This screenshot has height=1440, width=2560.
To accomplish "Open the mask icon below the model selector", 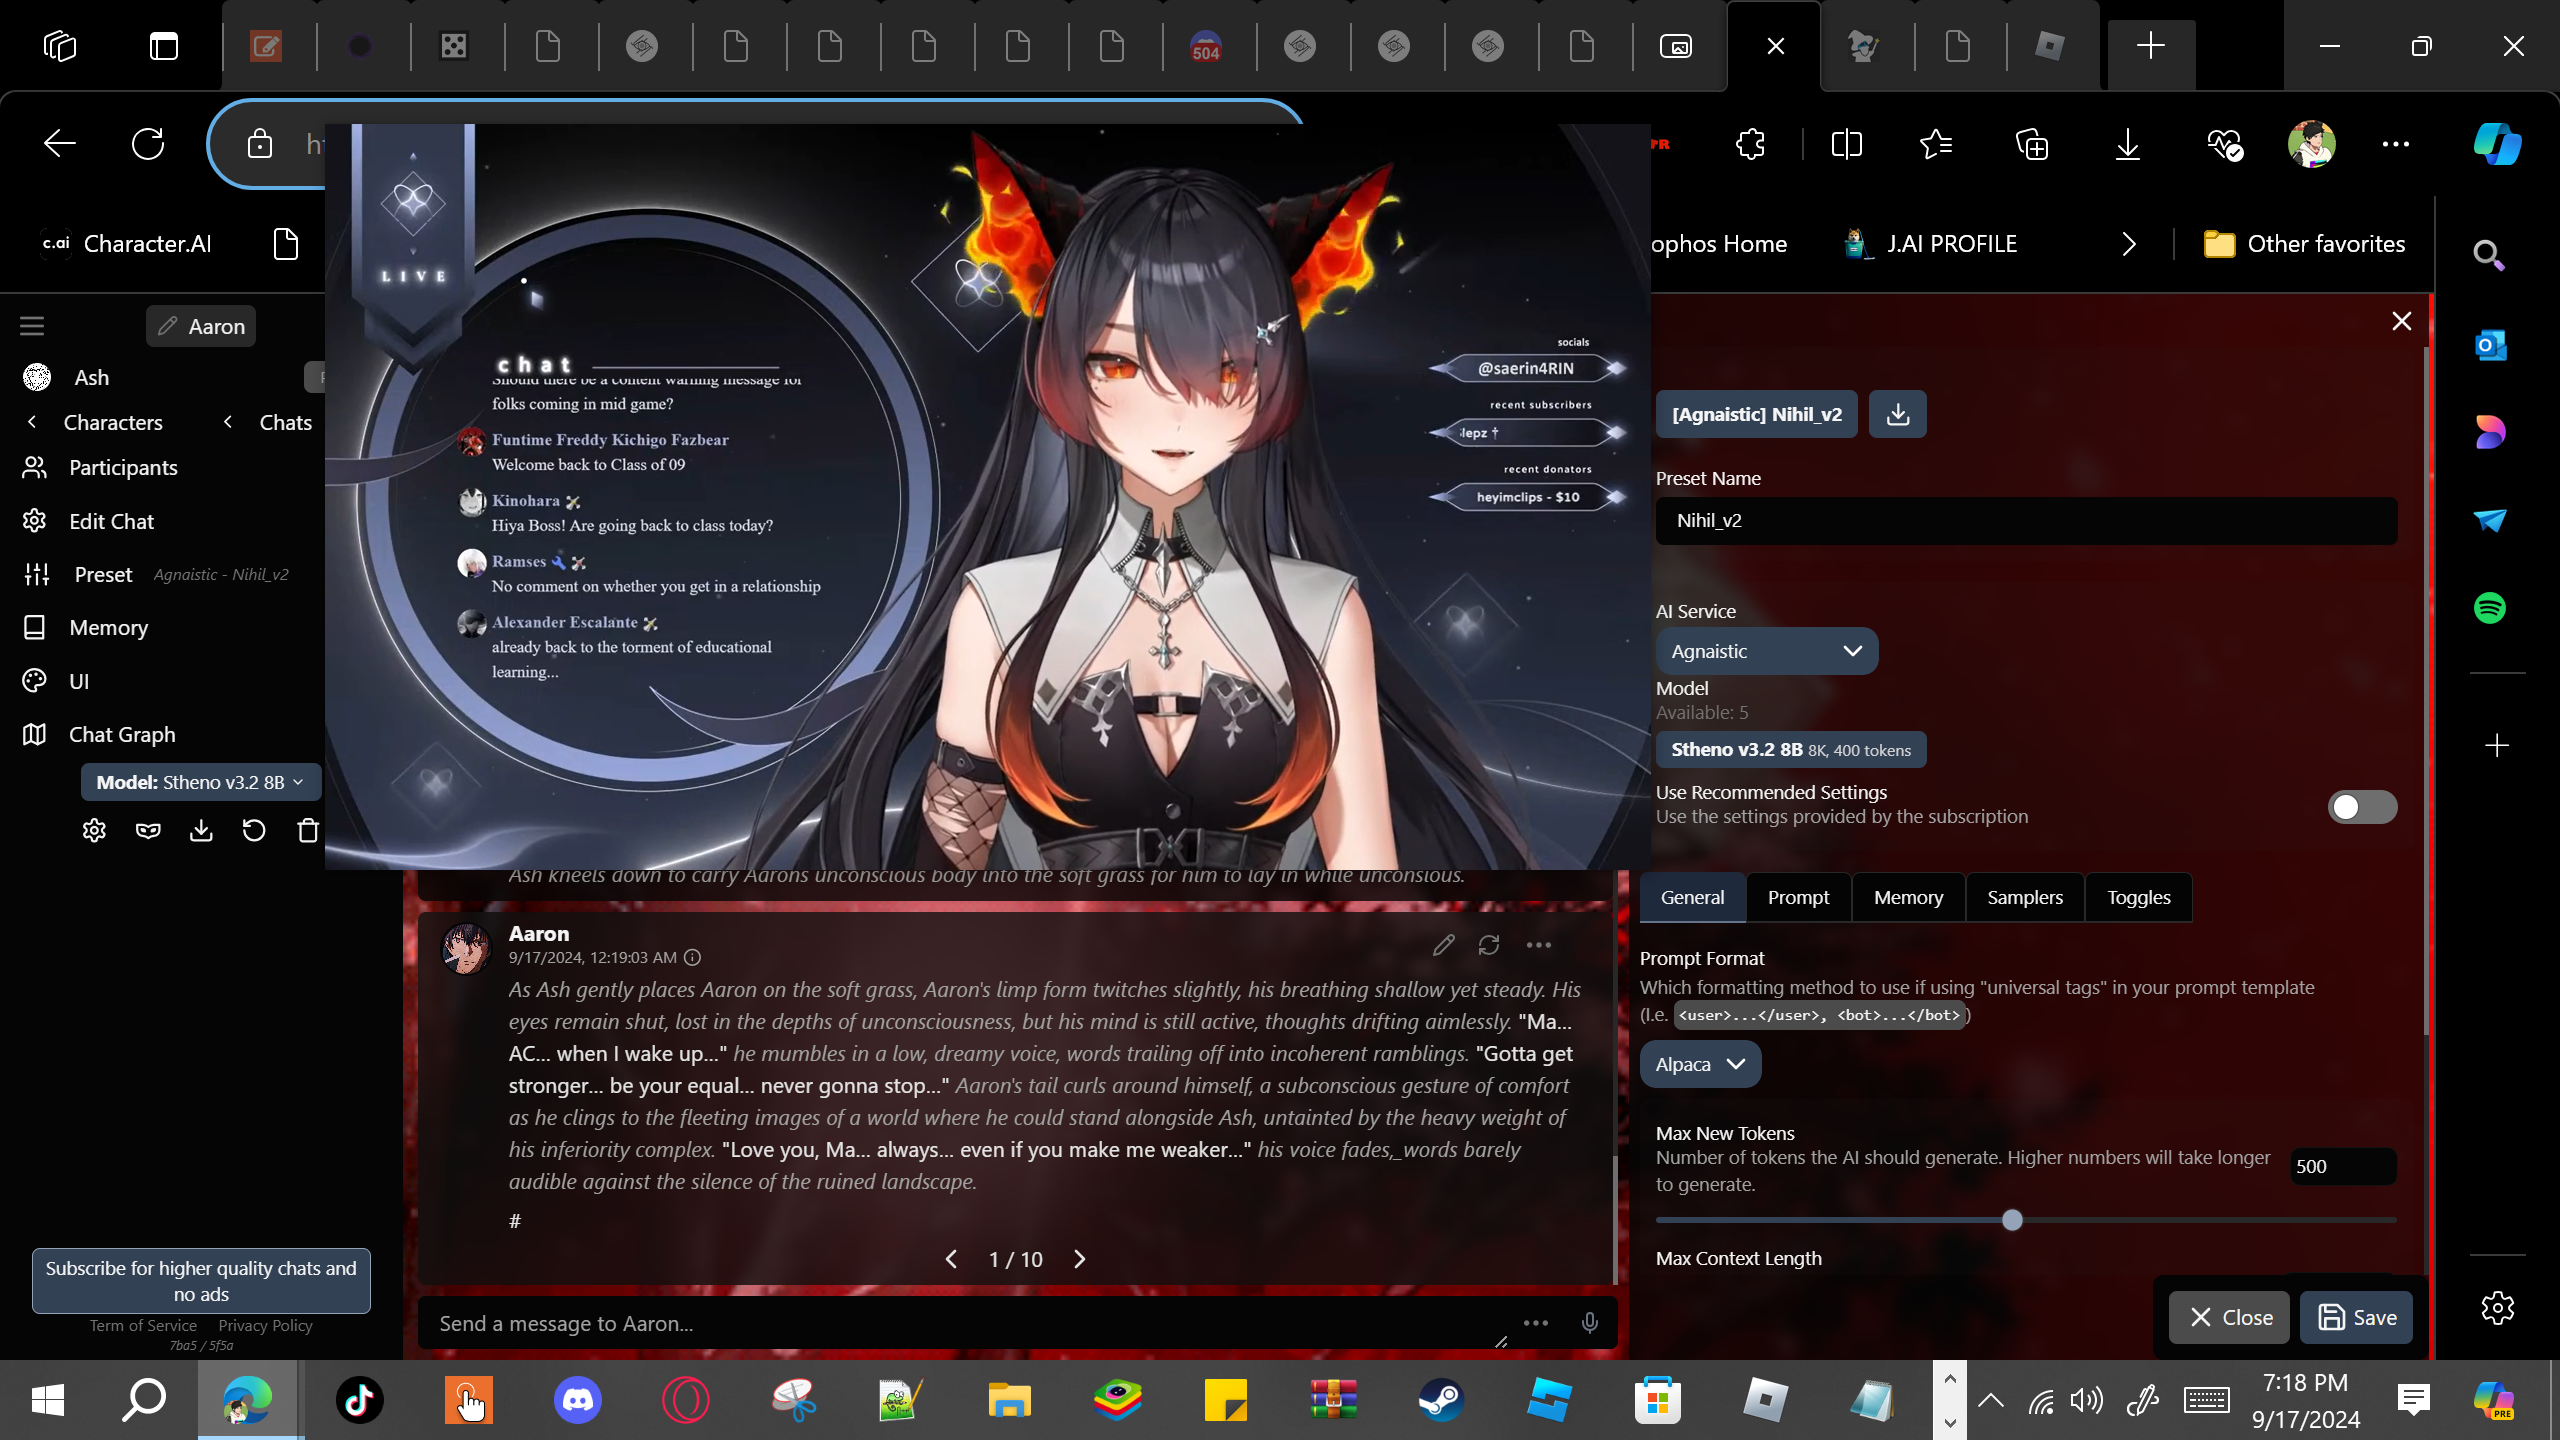I will point(148,830).
